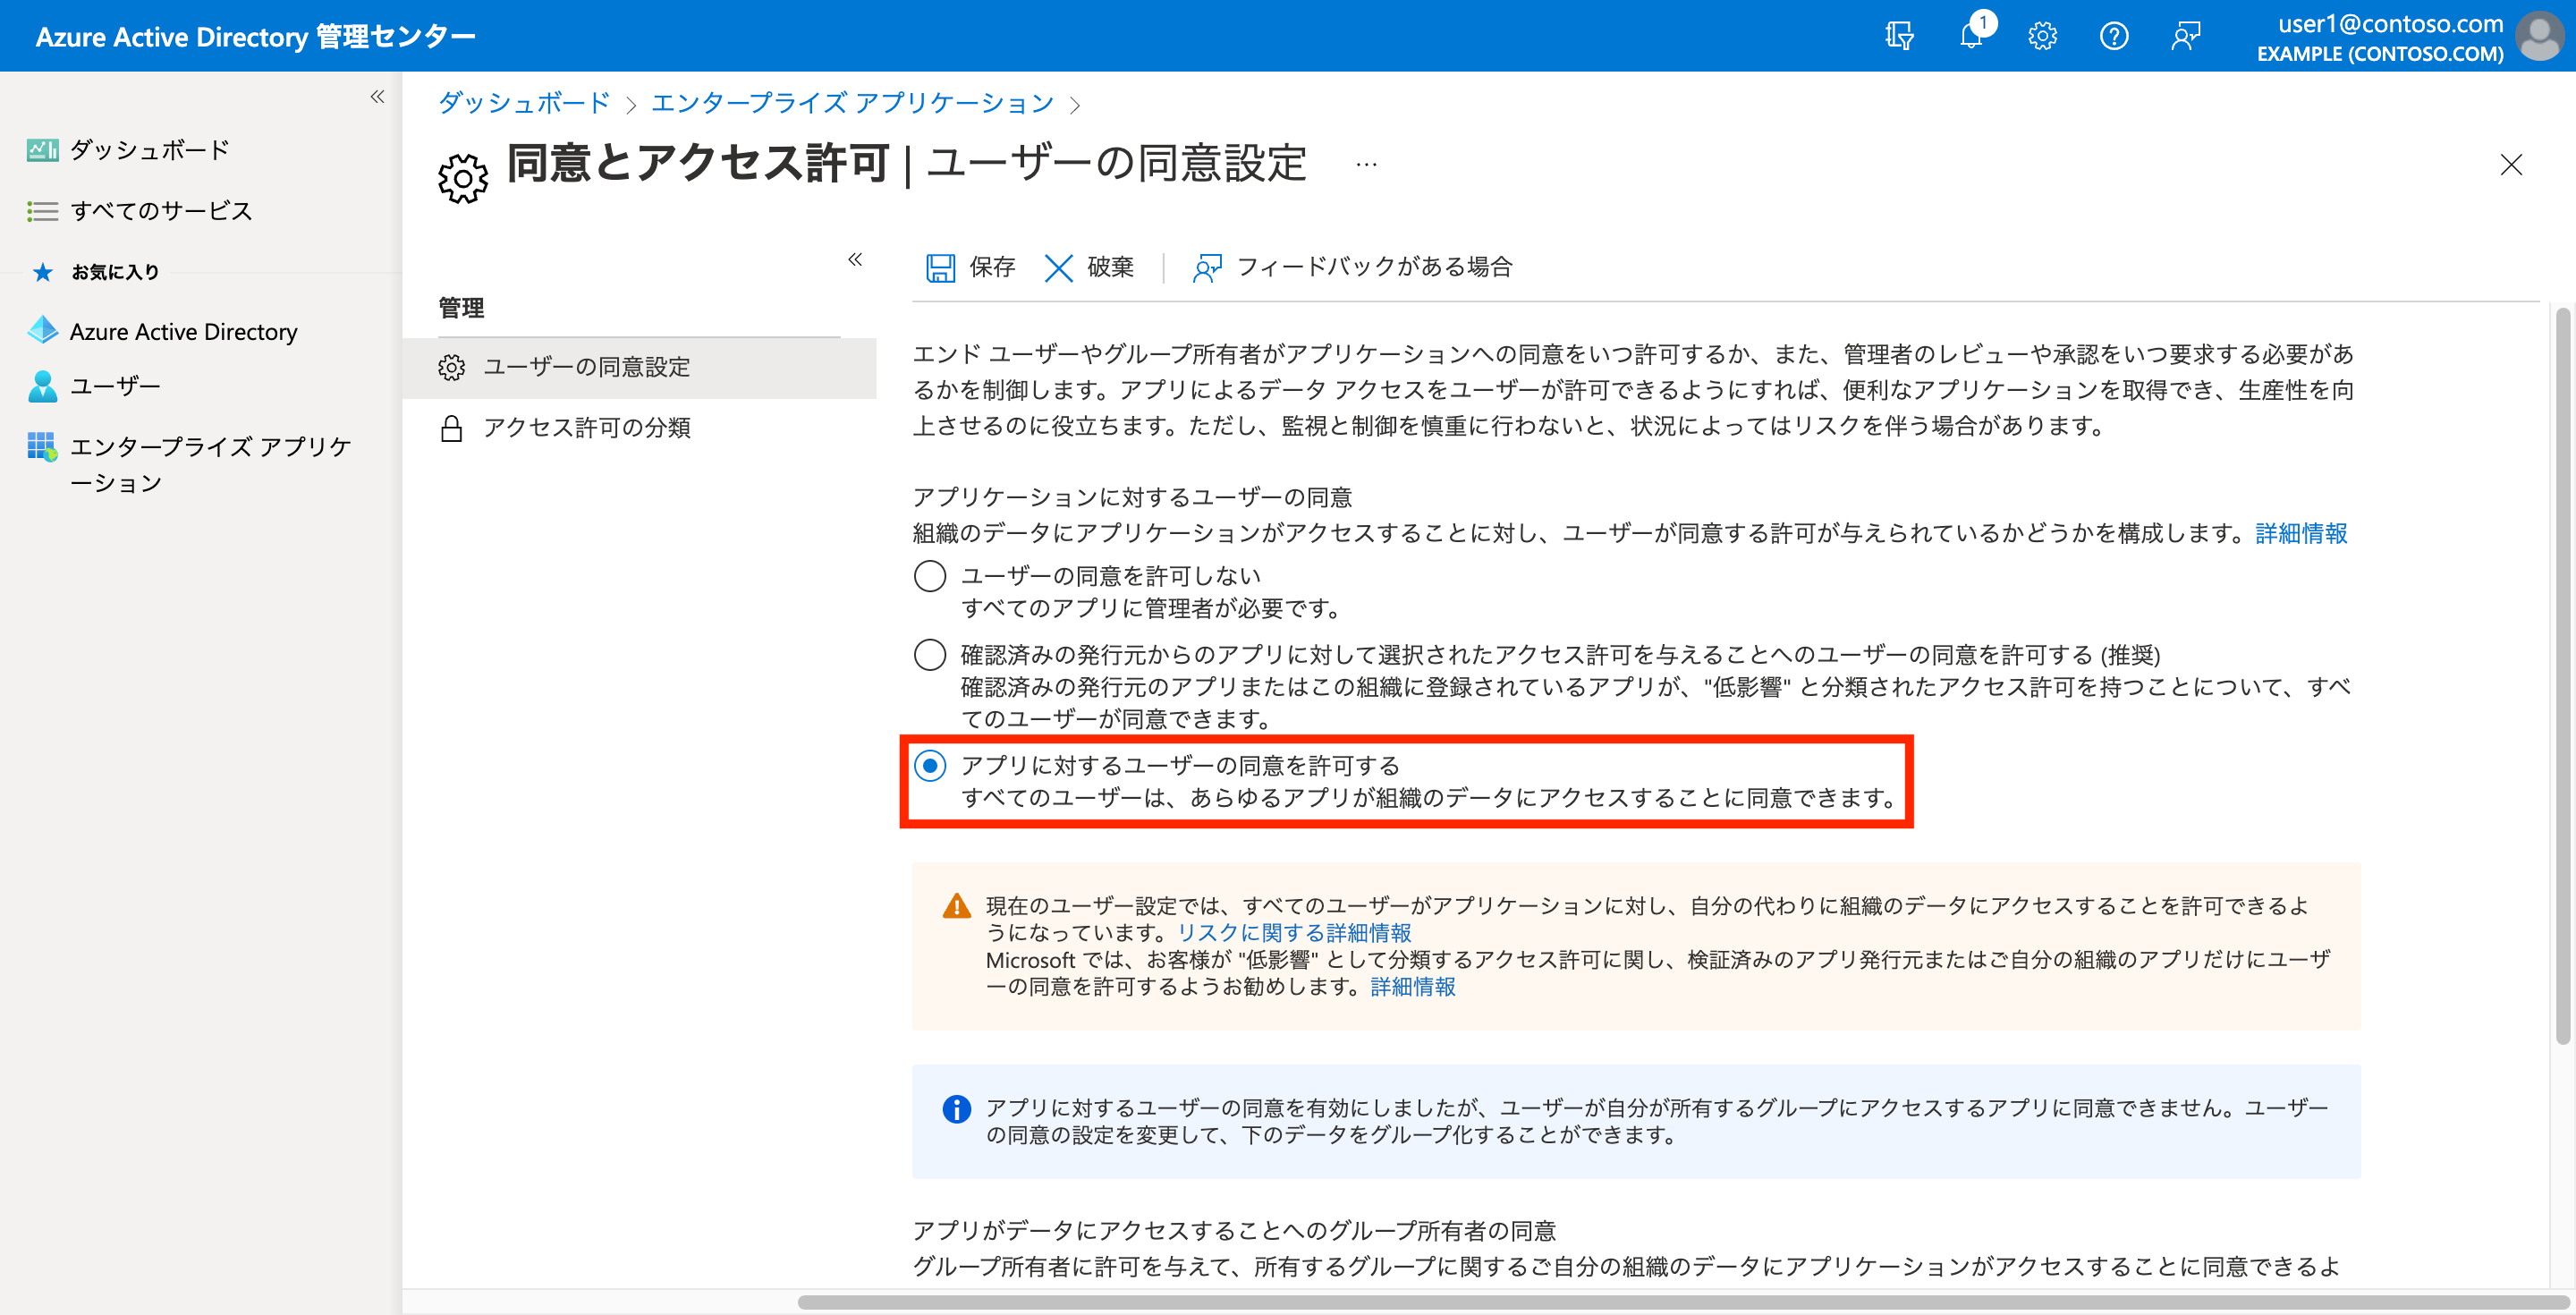Follow the ダッシュボード breadcrumb link
The width and height of the screenshot is (2576, 1315).
click(524, 103)
